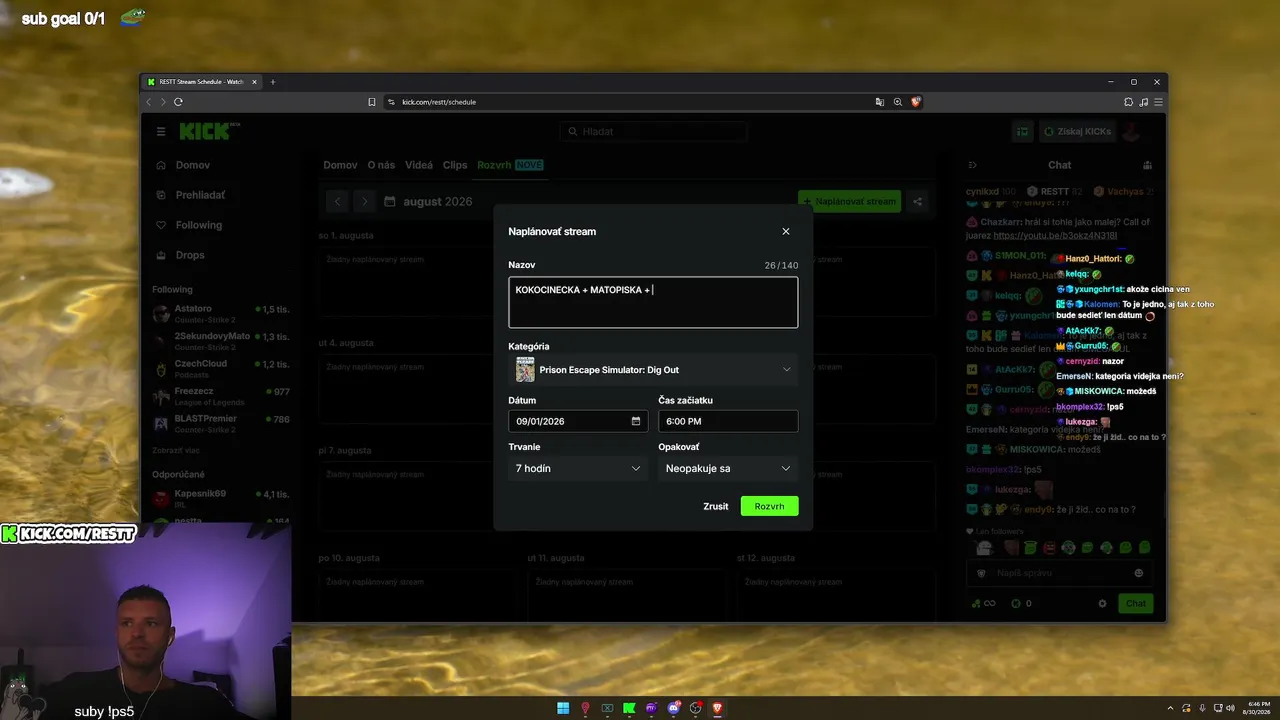Go forward in the browser

(164, 102)
